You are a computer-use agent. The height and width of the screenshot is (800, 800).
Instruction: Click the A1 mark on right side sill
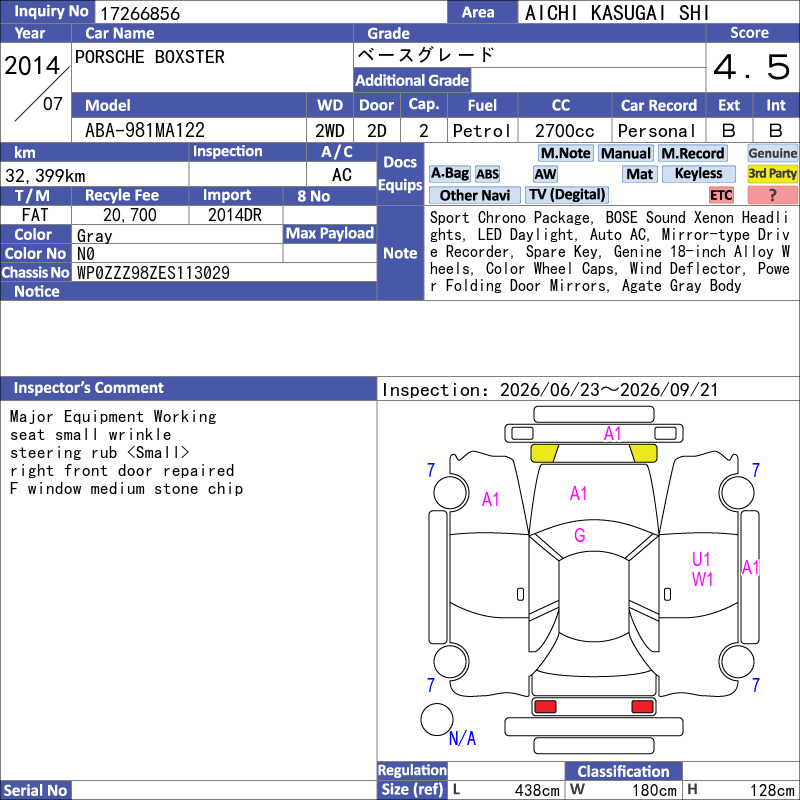click(x=750, y=567)
